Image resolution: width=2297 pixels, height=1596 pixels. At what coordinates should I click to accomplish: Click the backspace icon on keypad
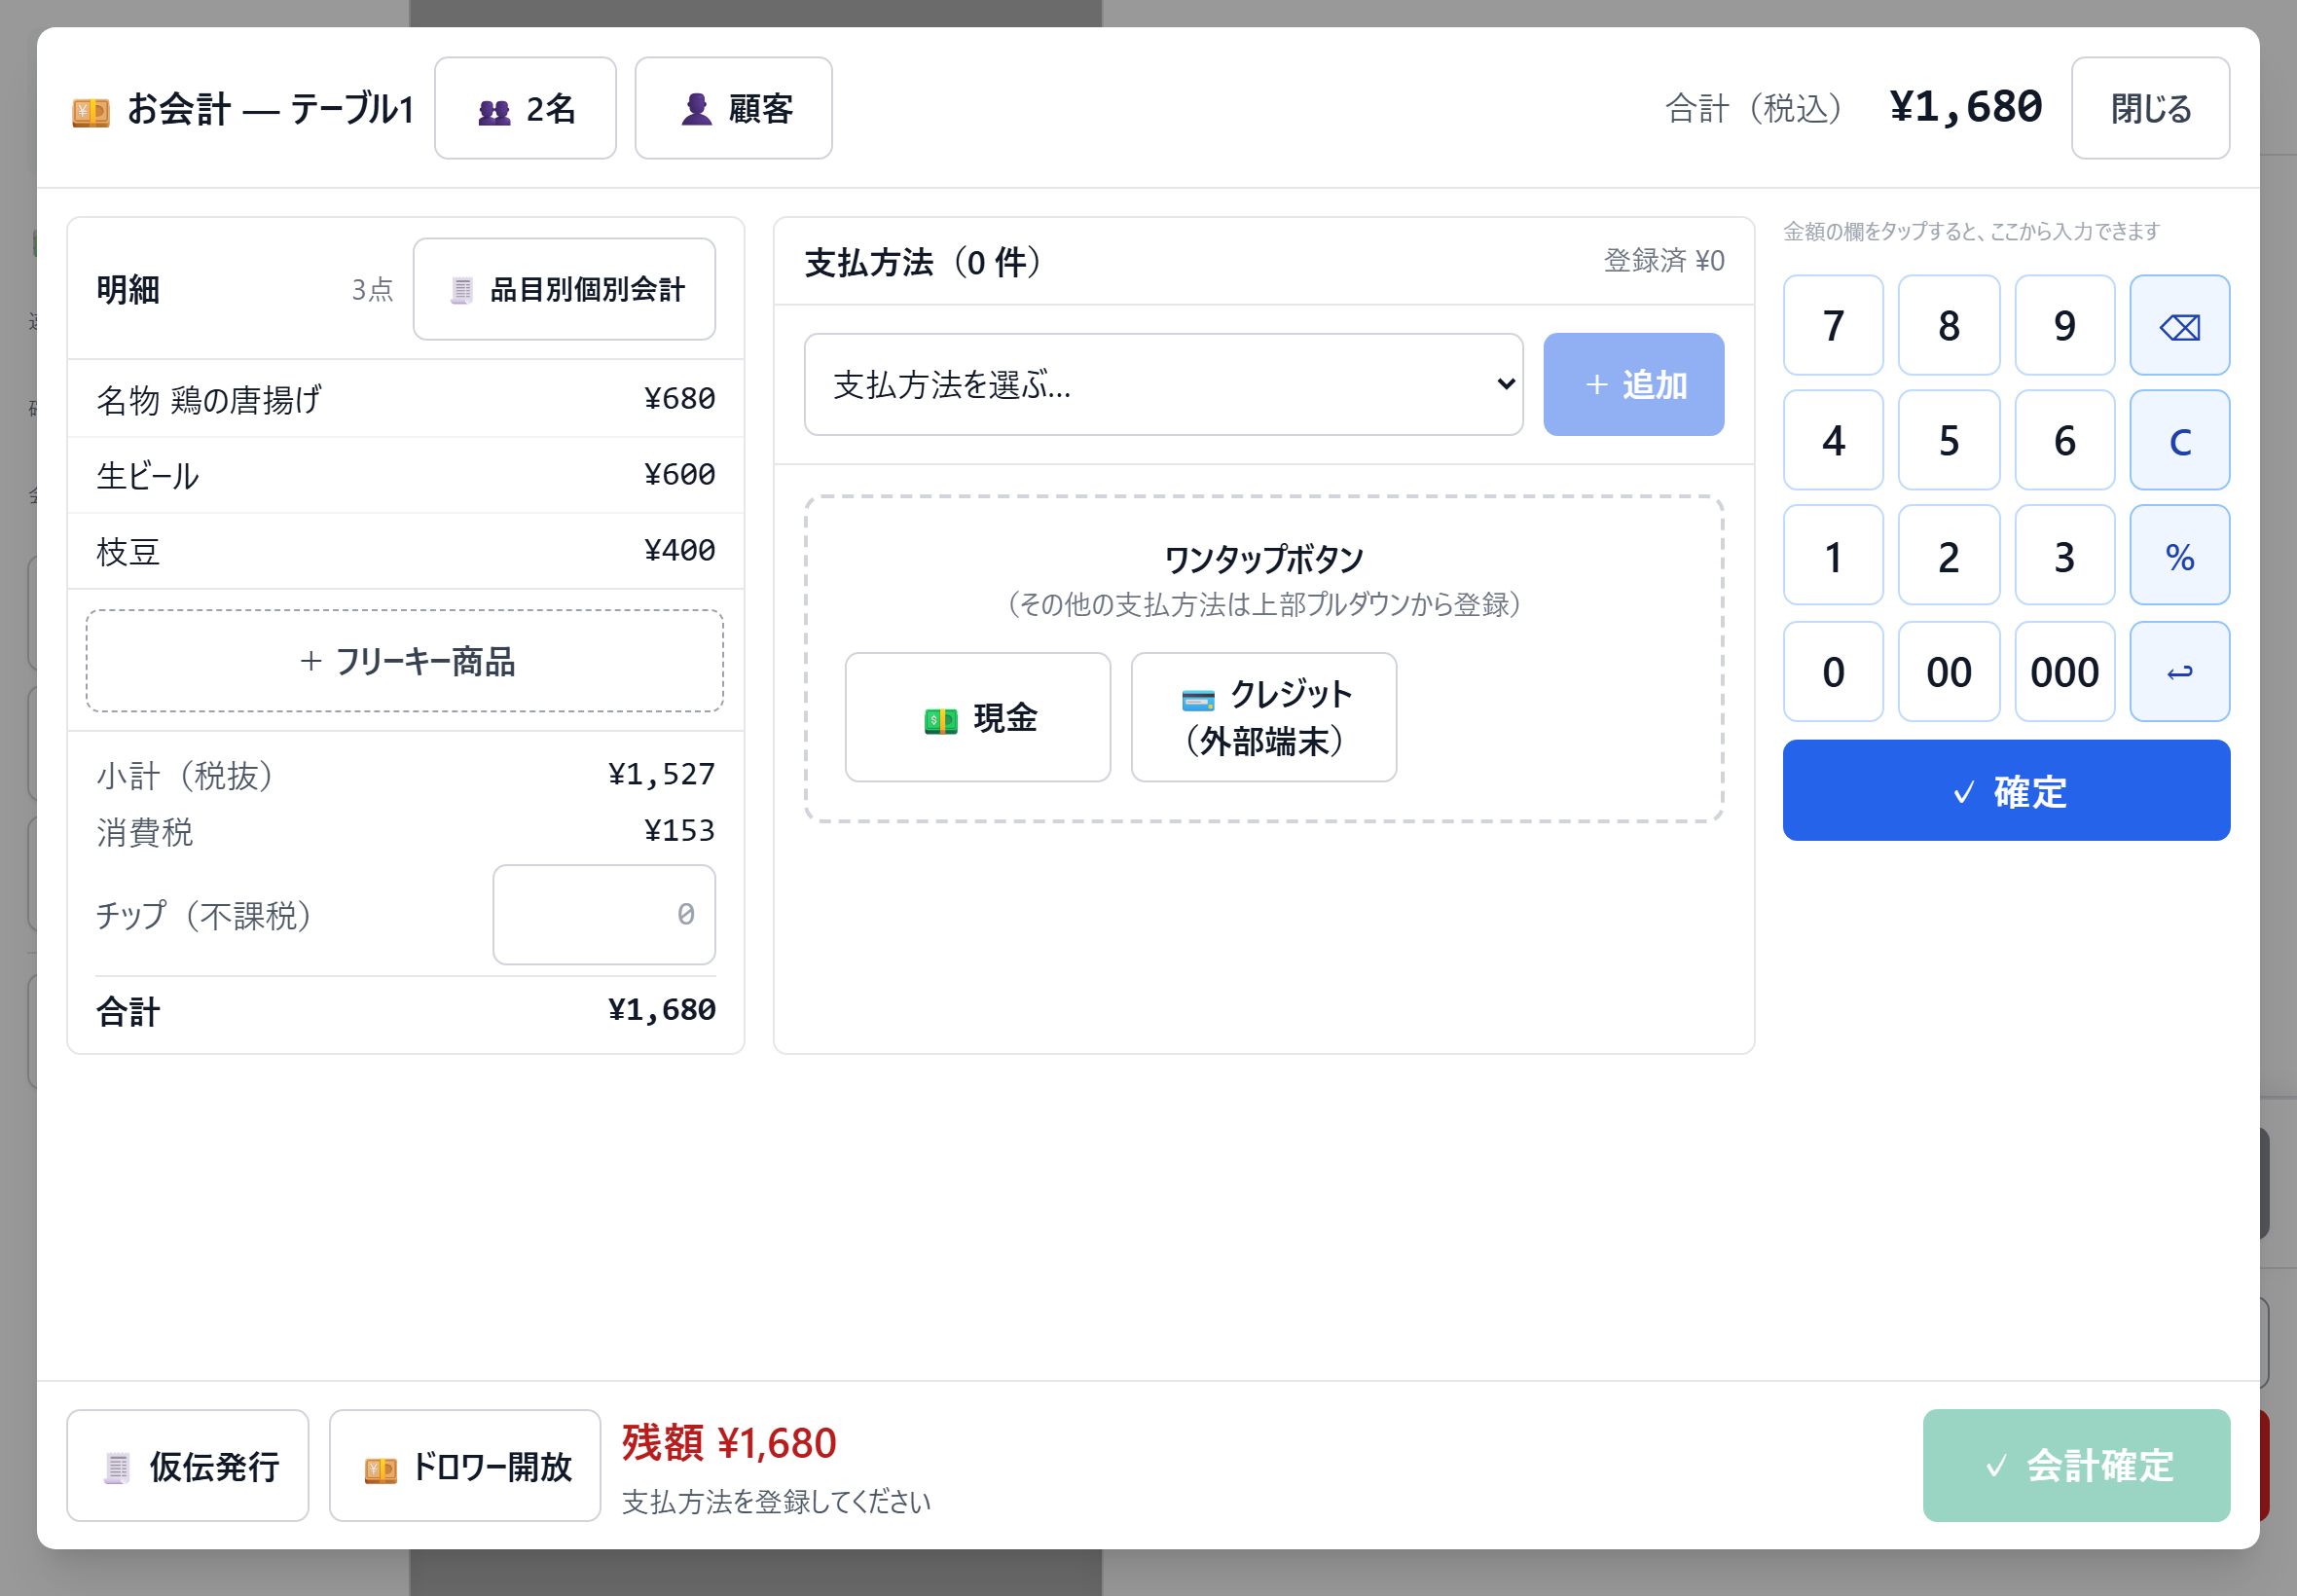(x=2179, y=326)
